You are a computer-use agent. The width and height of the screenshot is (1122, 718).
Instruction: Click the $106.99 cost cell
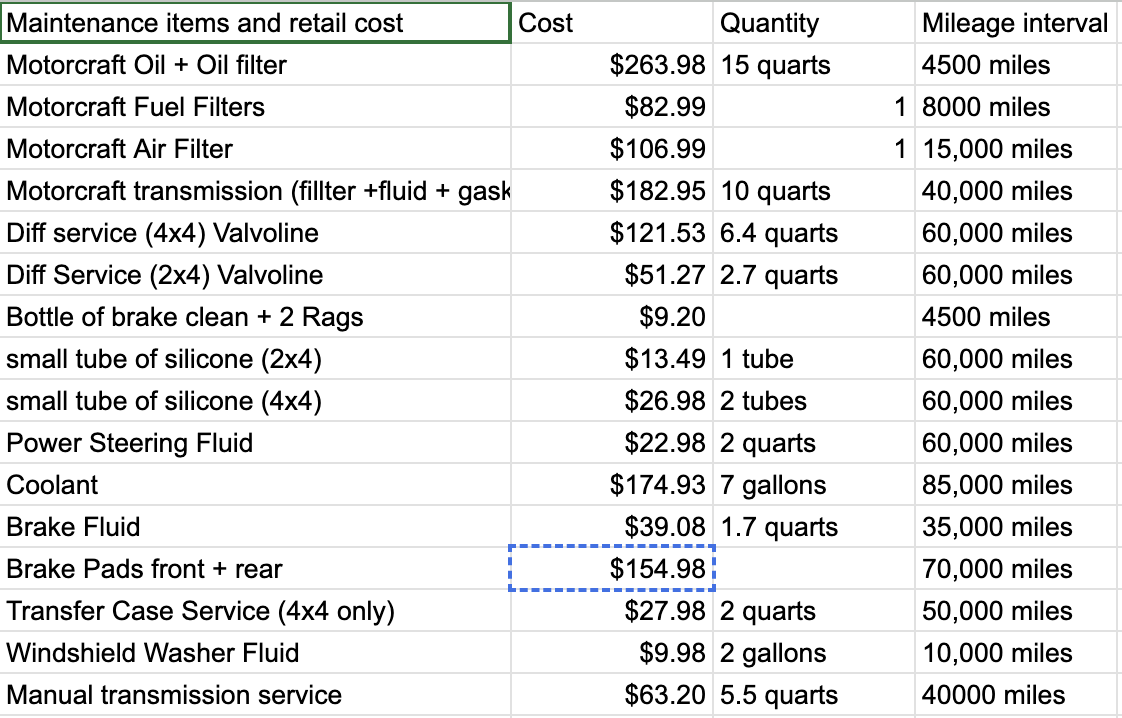612,149
